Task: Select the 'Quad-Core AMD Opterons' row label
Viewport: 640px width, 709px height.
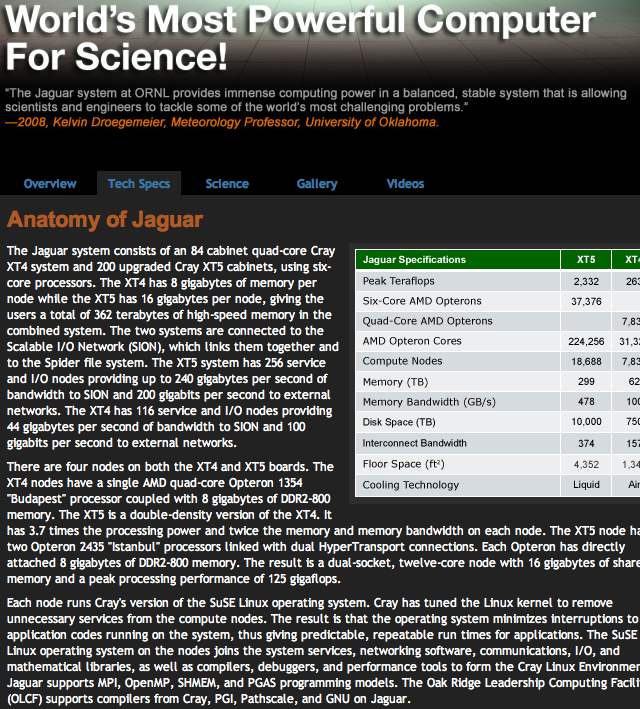Action: (427, 321)
